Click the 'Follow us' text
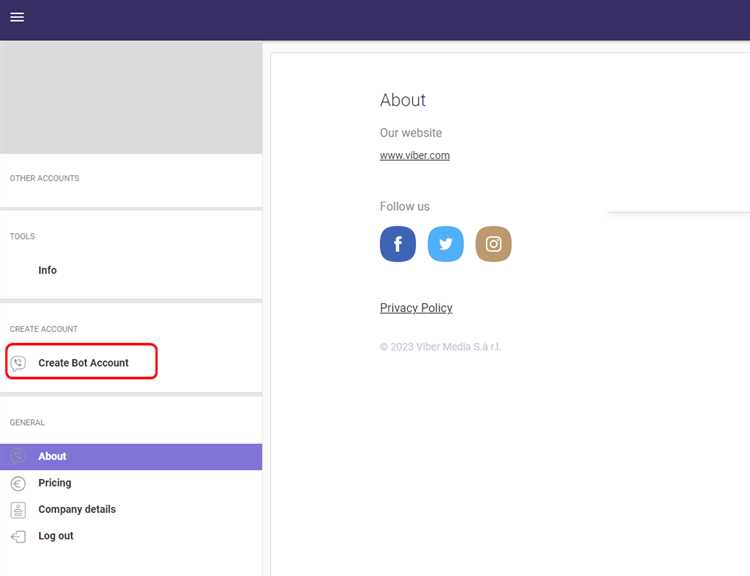The width and height of the screenshot is (750, 576). click(x=405, y=206)
